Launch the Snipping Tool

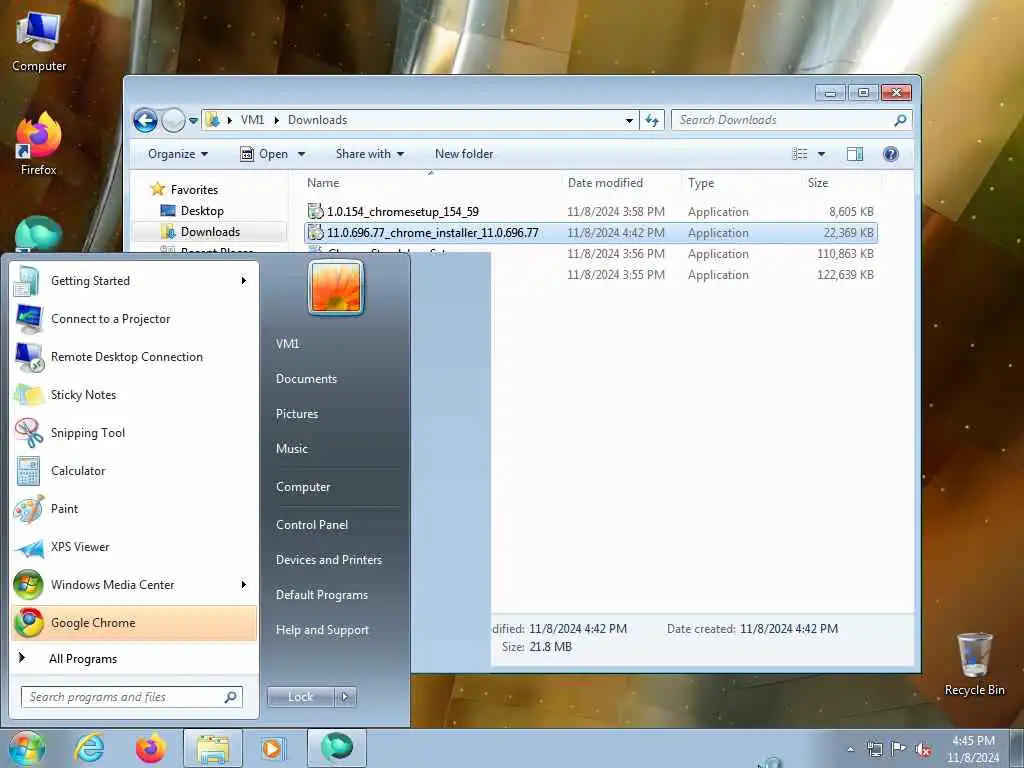tap(134, 432)
